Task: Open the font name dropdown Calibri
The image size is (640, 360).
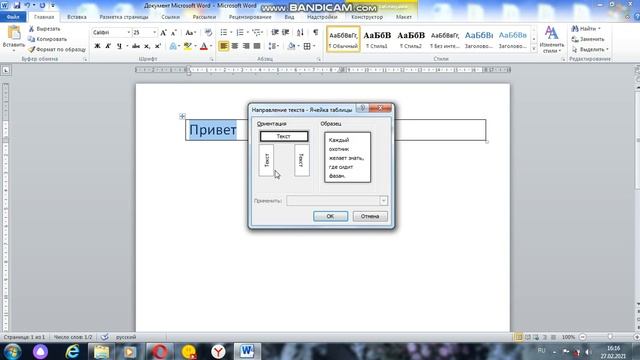Action: click(129, 32)
